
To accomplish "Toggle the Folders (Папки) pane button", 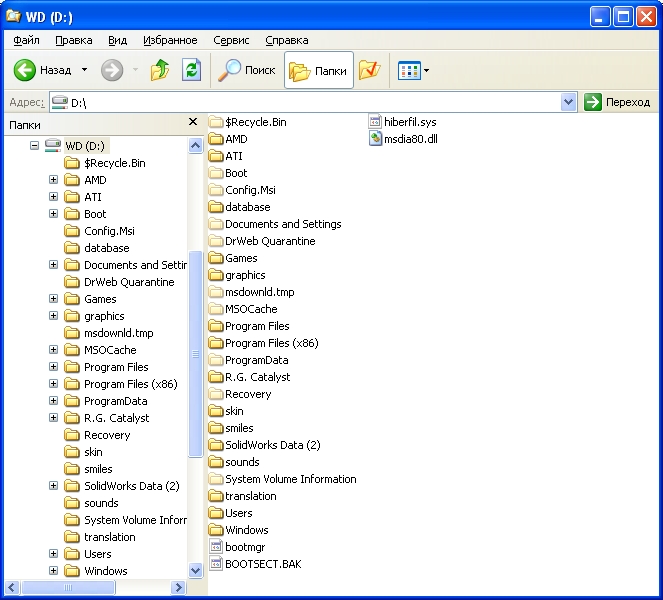I will click(318, 70).
